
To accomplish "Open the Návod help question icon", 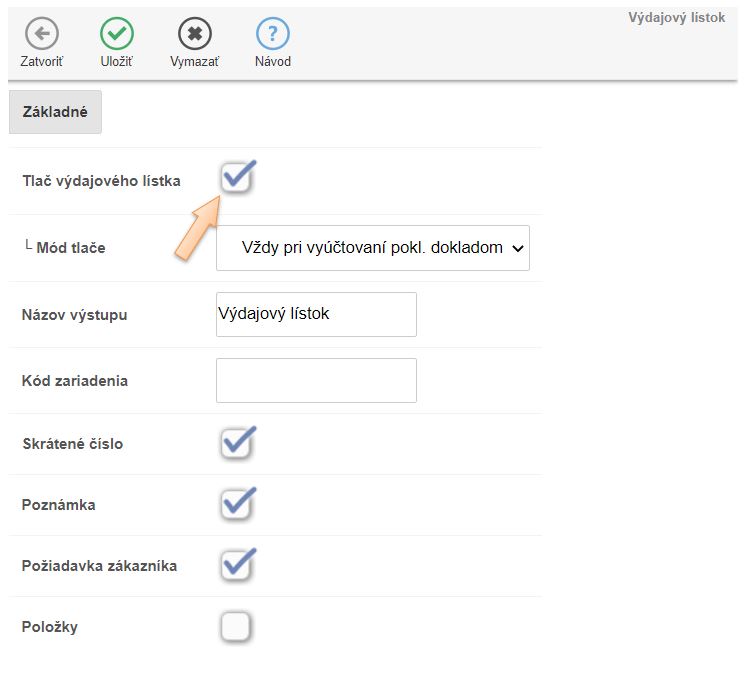I will pos(272,34).
